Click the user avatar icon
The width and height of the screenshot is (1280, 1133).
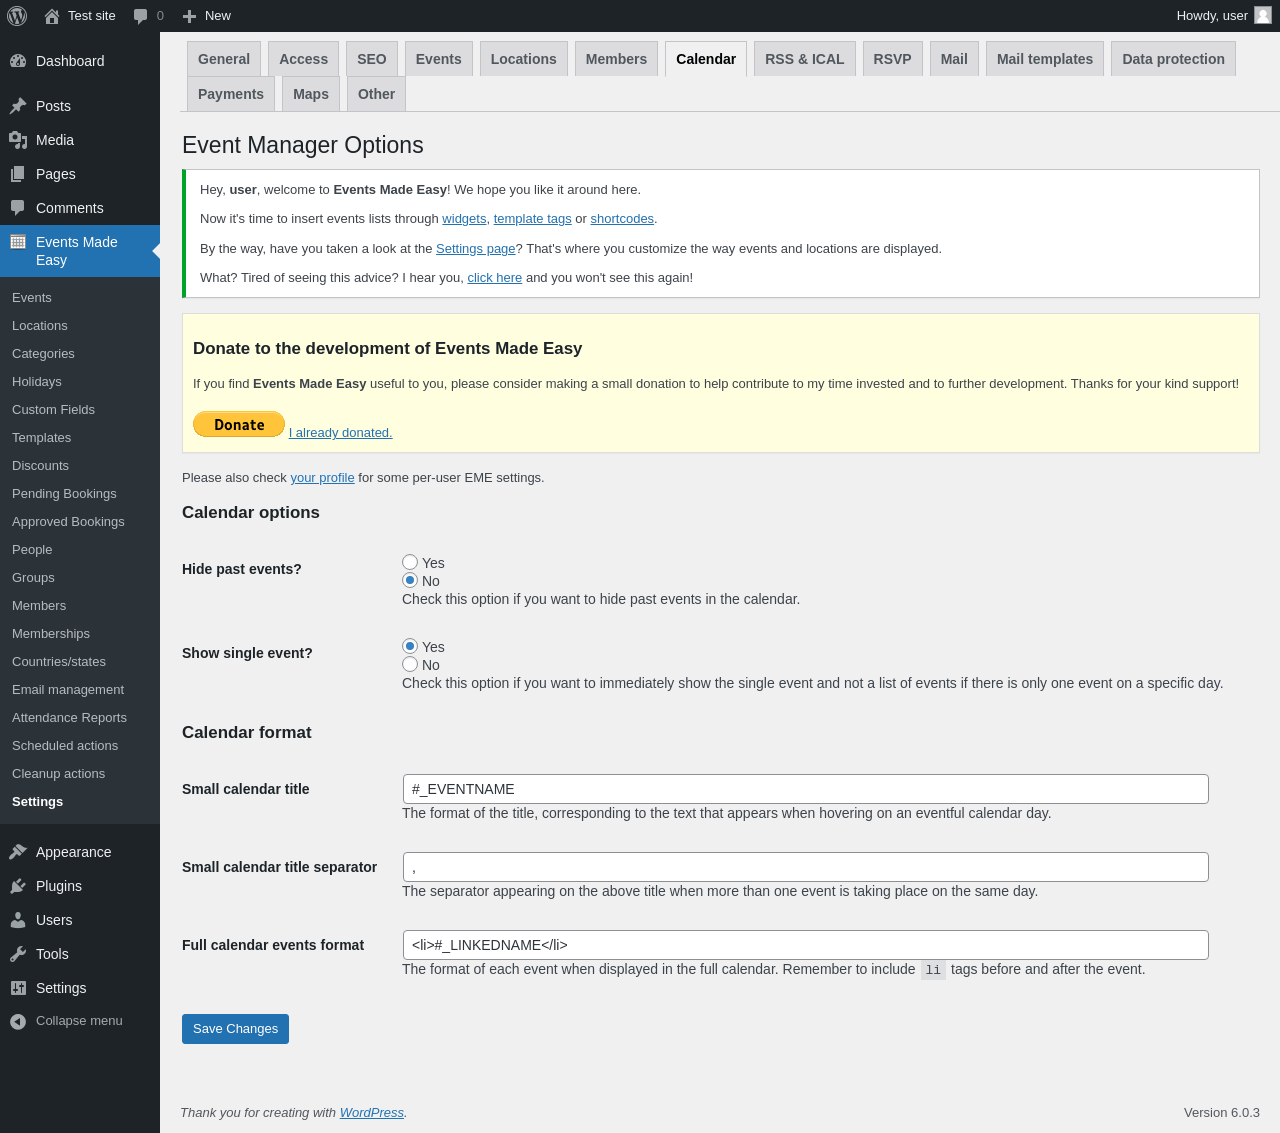point(1263,15)
